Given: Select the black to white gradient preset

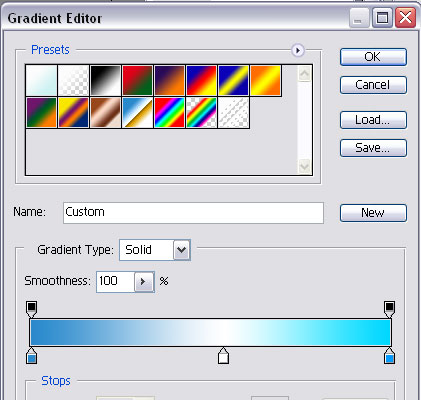Looking at the screenshot, I should click(x=105, y=81).
